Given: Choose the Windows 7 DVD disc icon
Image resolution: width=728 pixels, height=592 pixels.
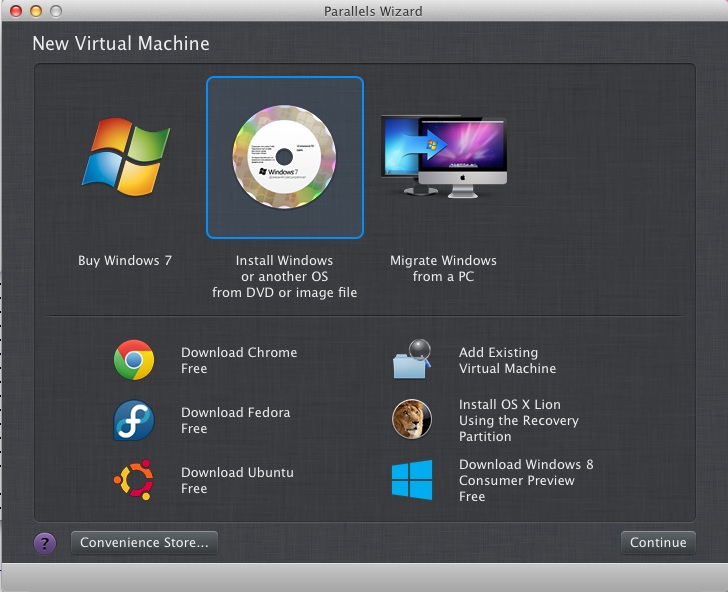Looking at the screenshot, I should pos(284,157).
